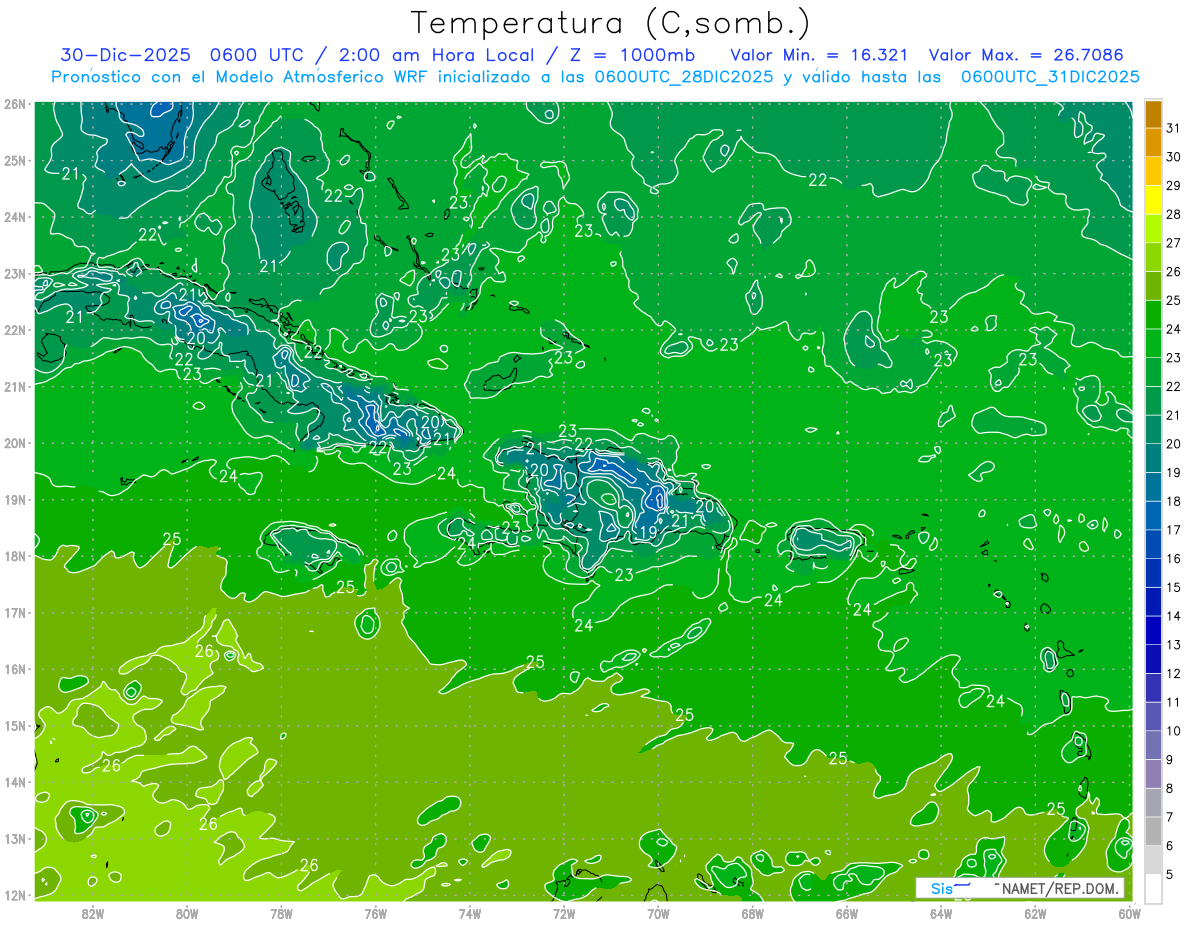Click the "62W" longitude axis label

[x=1035, y=913]
